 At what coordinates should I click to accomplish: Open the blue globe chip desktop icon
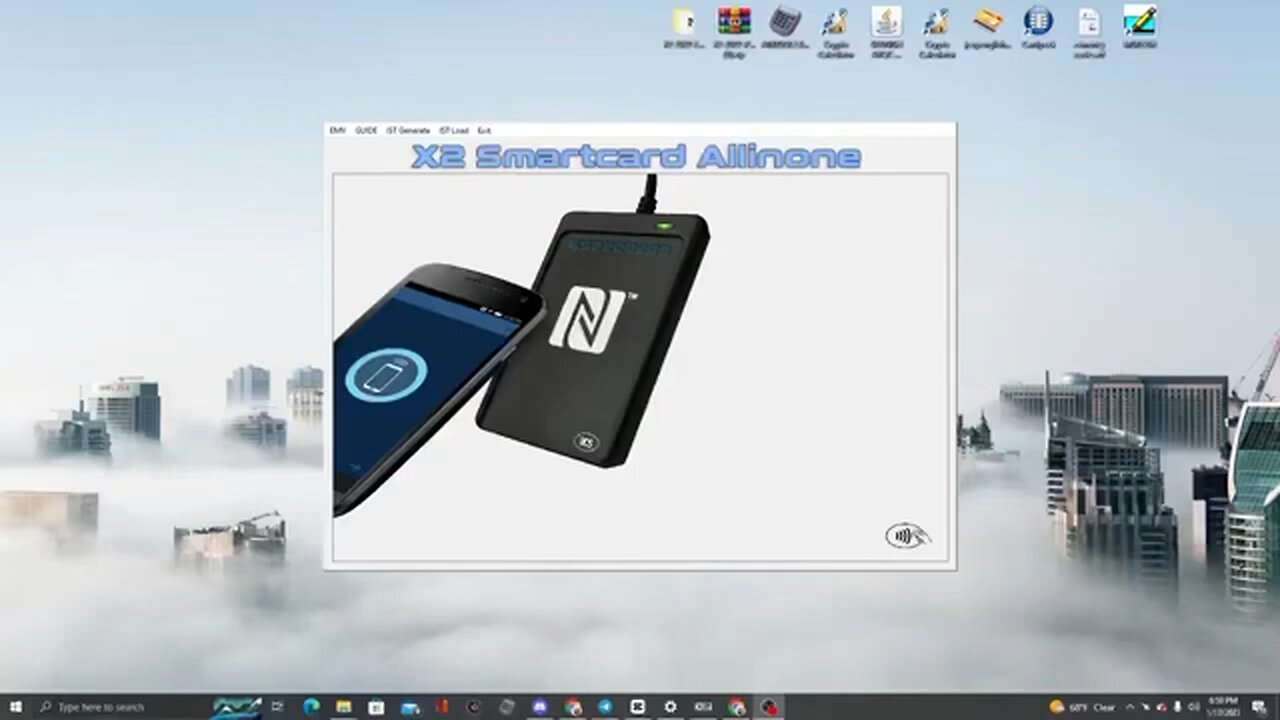pyautogui.click(x=1038, y=28)
